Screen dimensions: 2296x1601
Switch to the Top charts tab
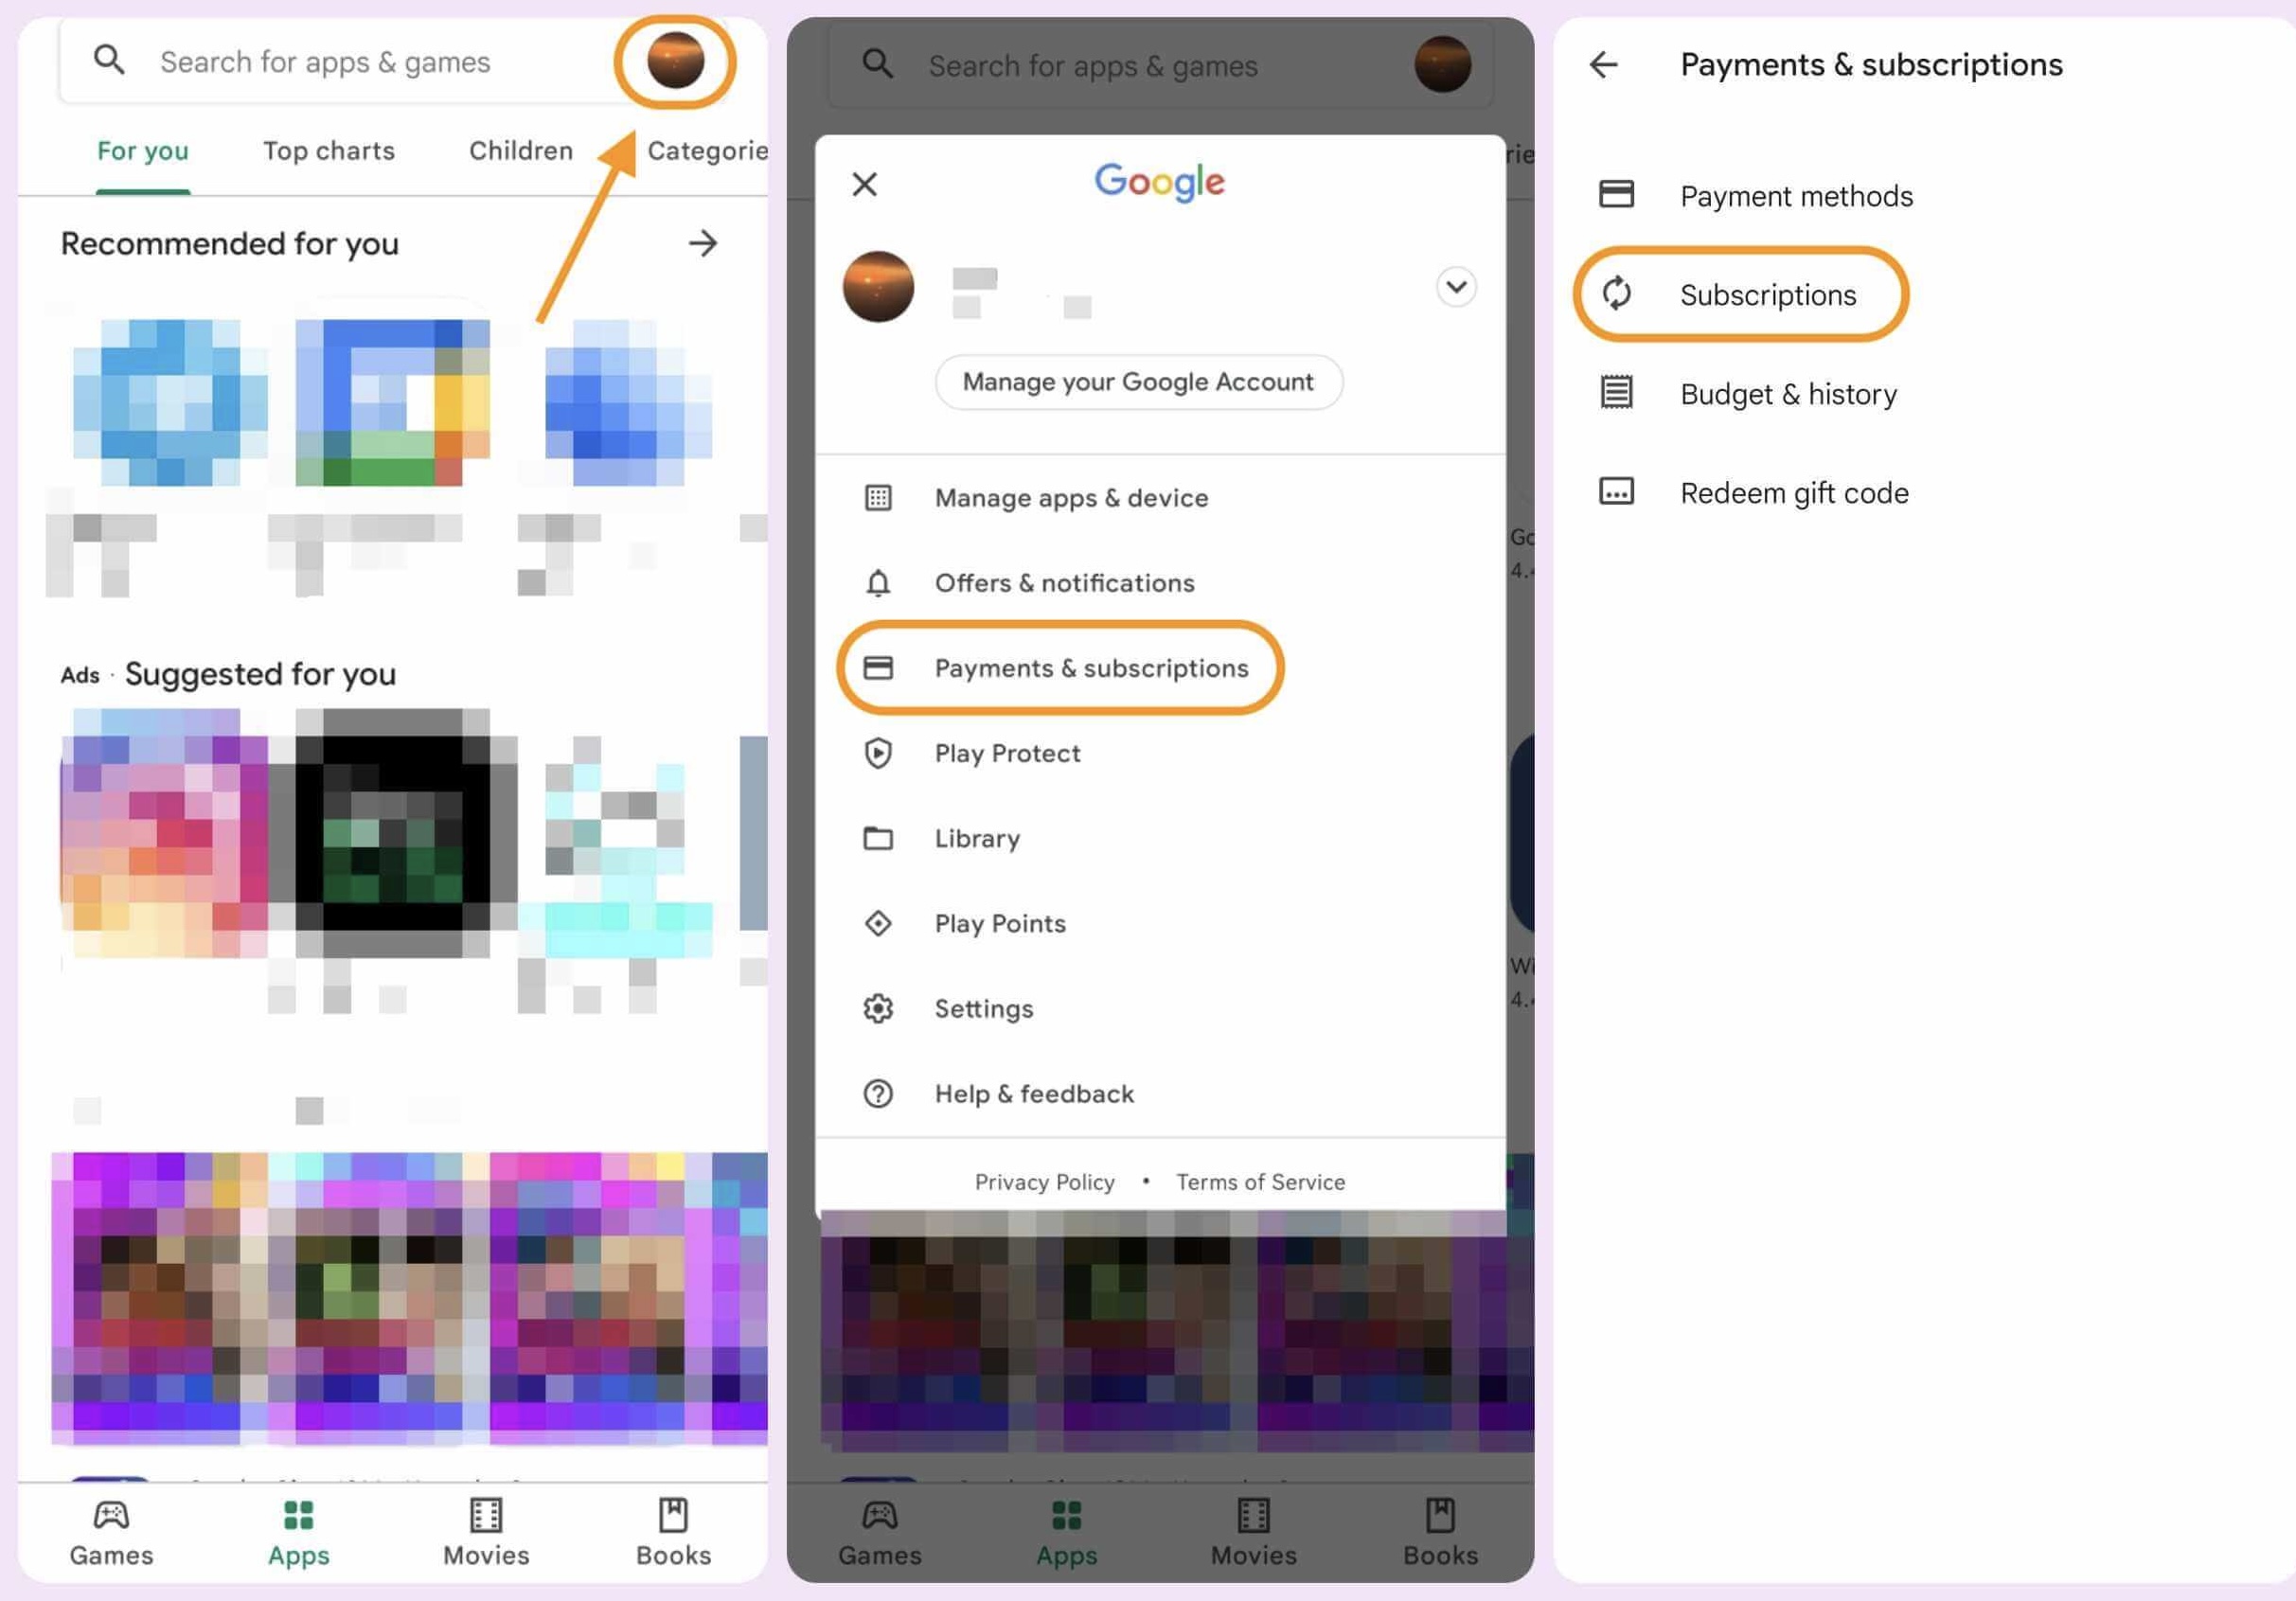coord(328,151)
